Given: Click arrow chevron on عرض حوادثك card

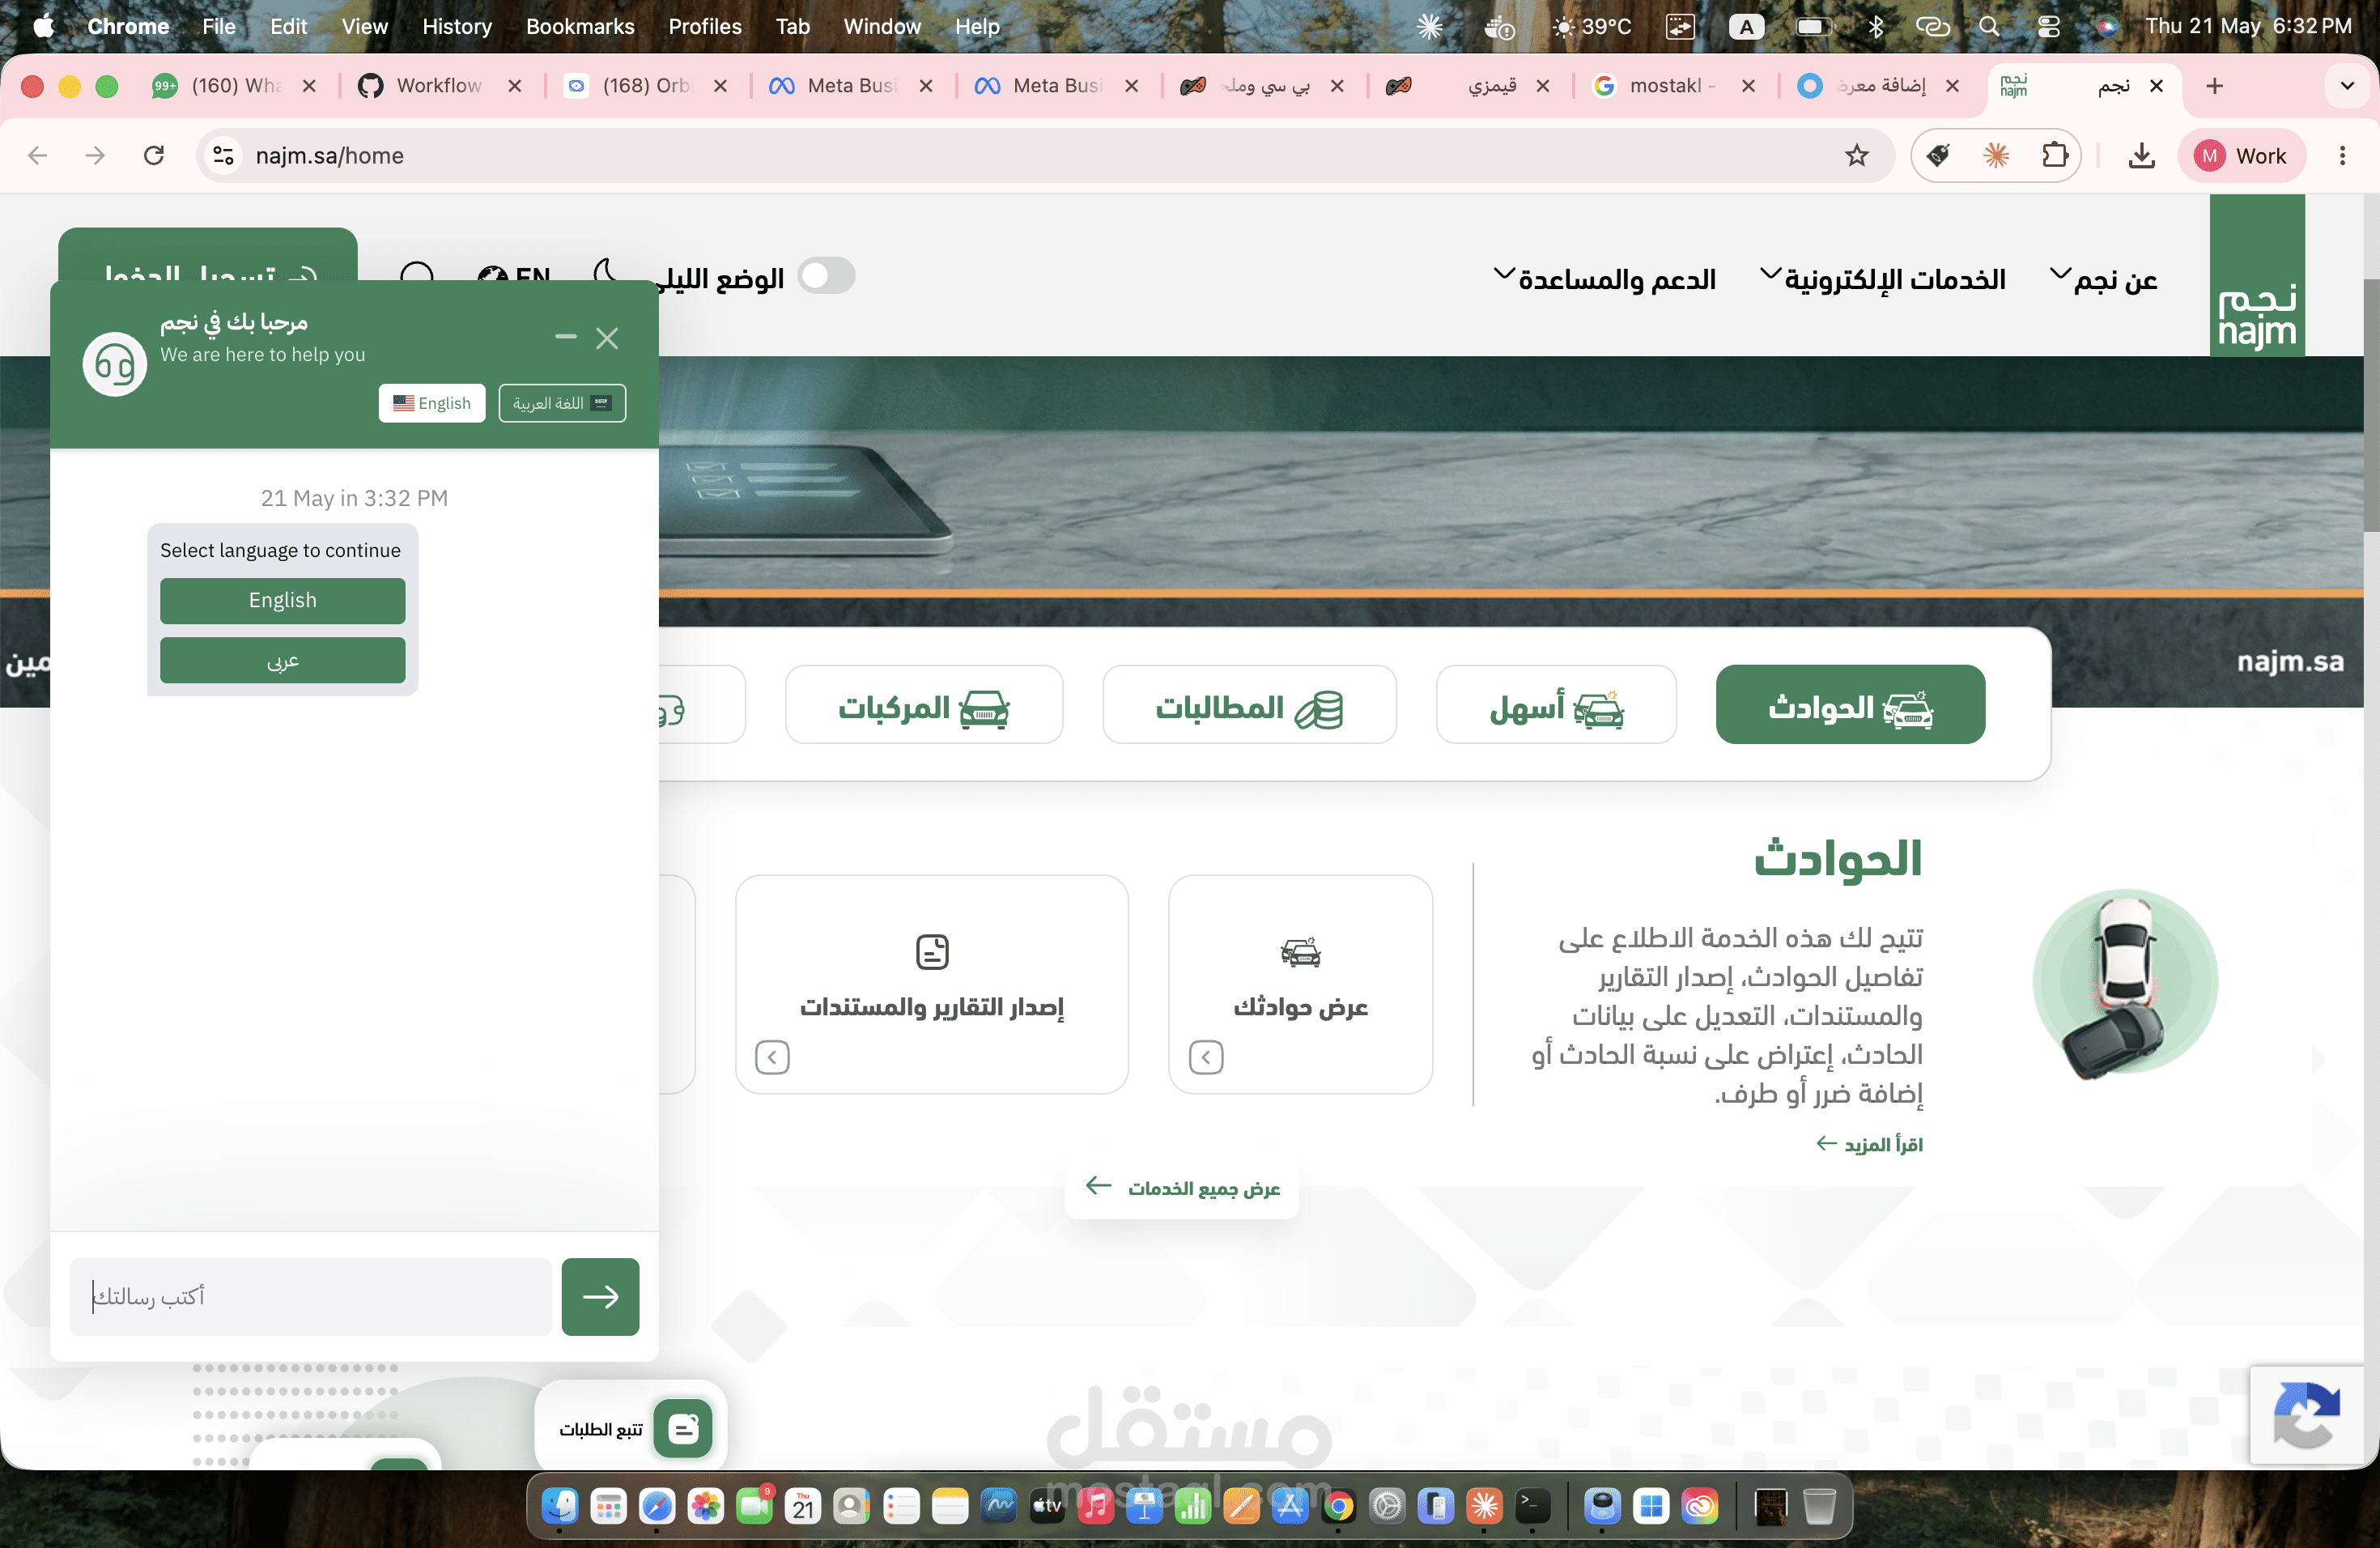Looking at the screenshot, I should (x=1206, y=1057).
